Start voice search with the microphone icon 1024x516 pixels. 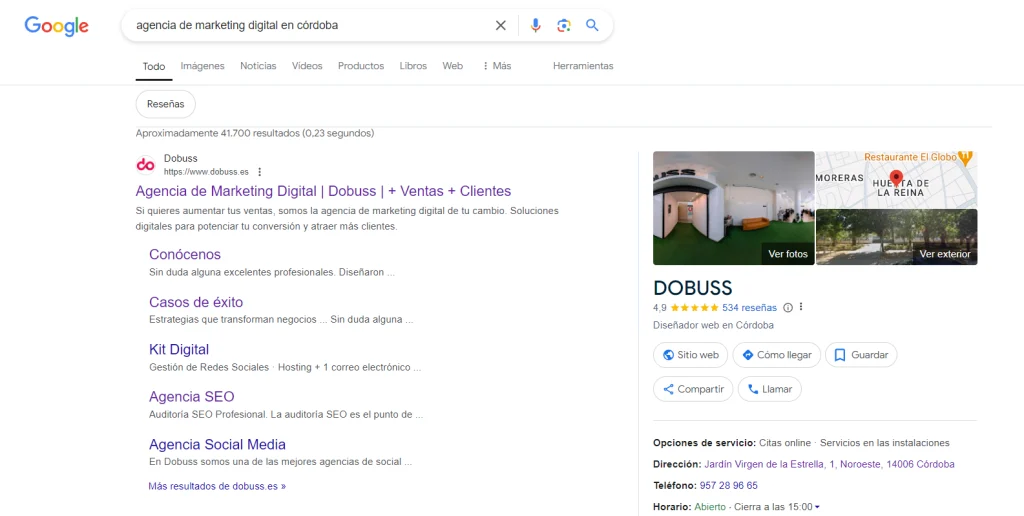(536, 25)
